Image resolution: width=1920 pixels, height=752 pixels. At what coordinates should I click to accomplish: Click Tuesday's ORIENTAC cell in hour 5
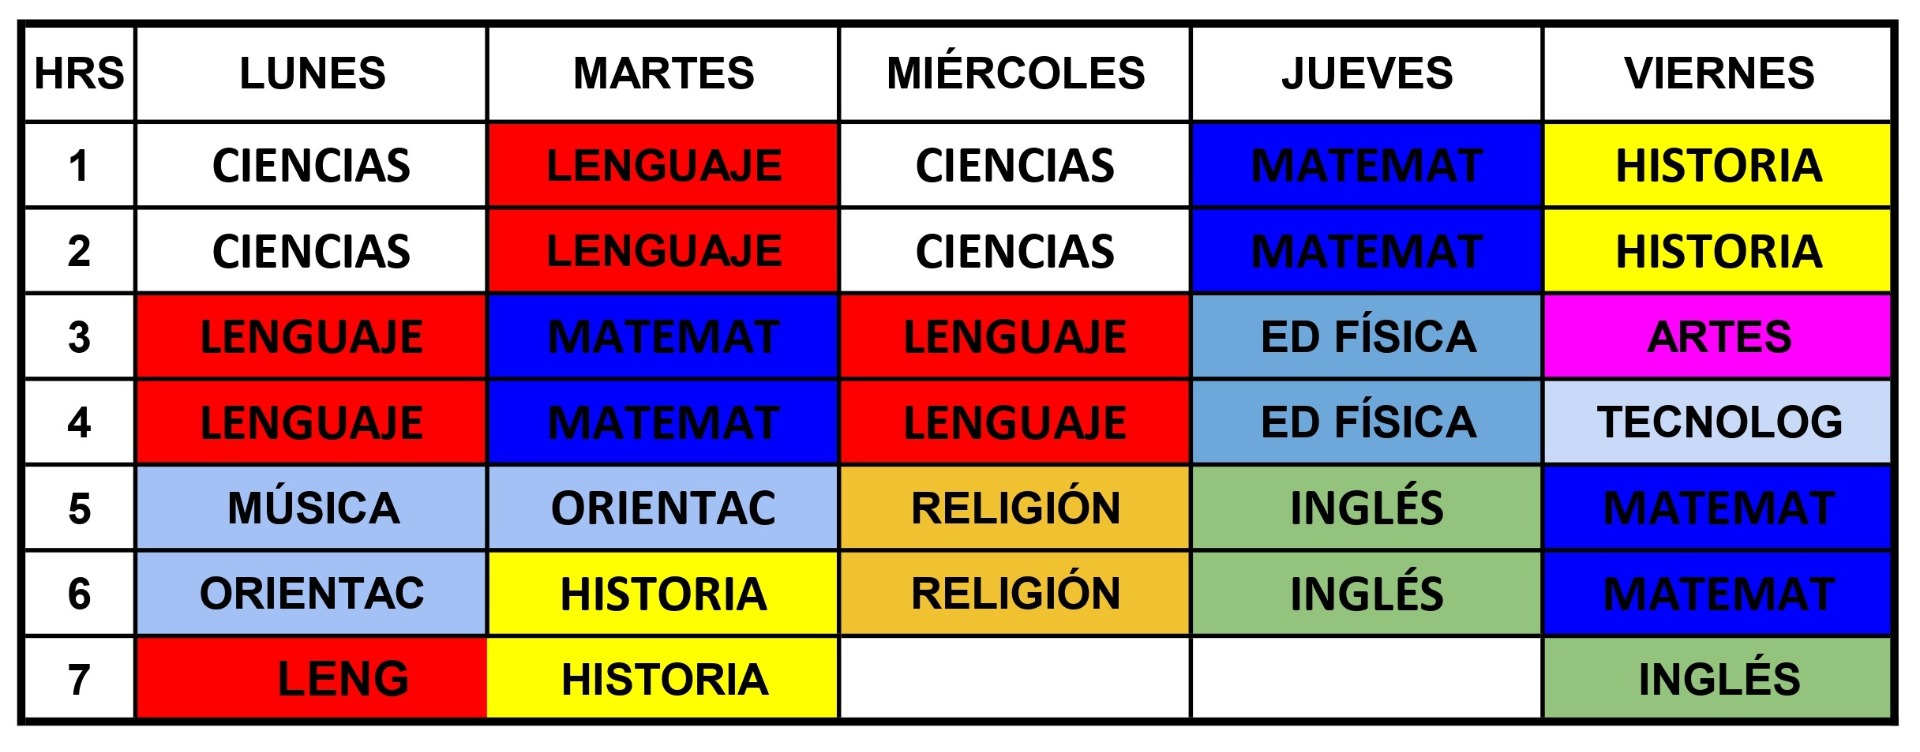coord(663,508)
